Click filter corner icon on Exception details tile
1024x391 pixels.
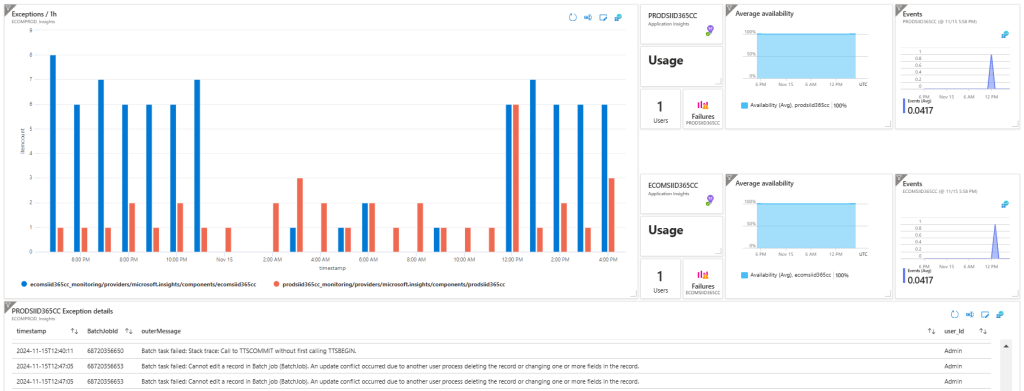pos(8,306)
